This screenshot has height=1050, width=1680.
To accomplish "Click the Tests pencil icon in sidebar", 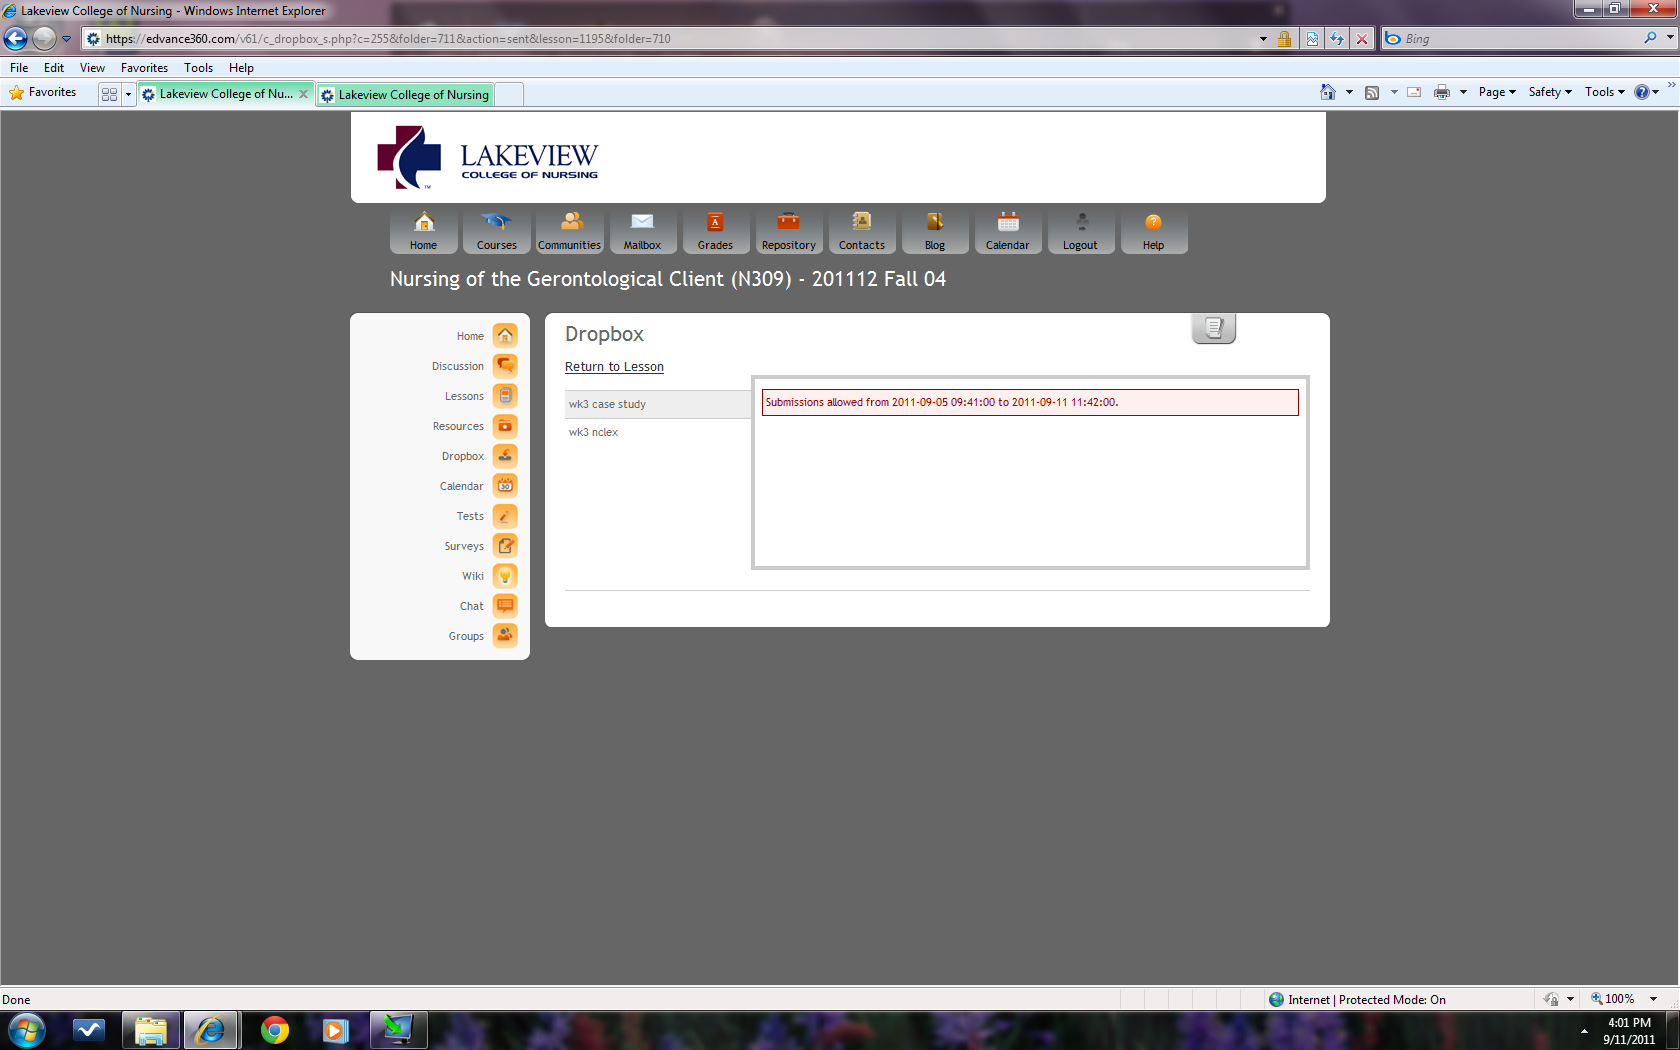I will (505, 516).
